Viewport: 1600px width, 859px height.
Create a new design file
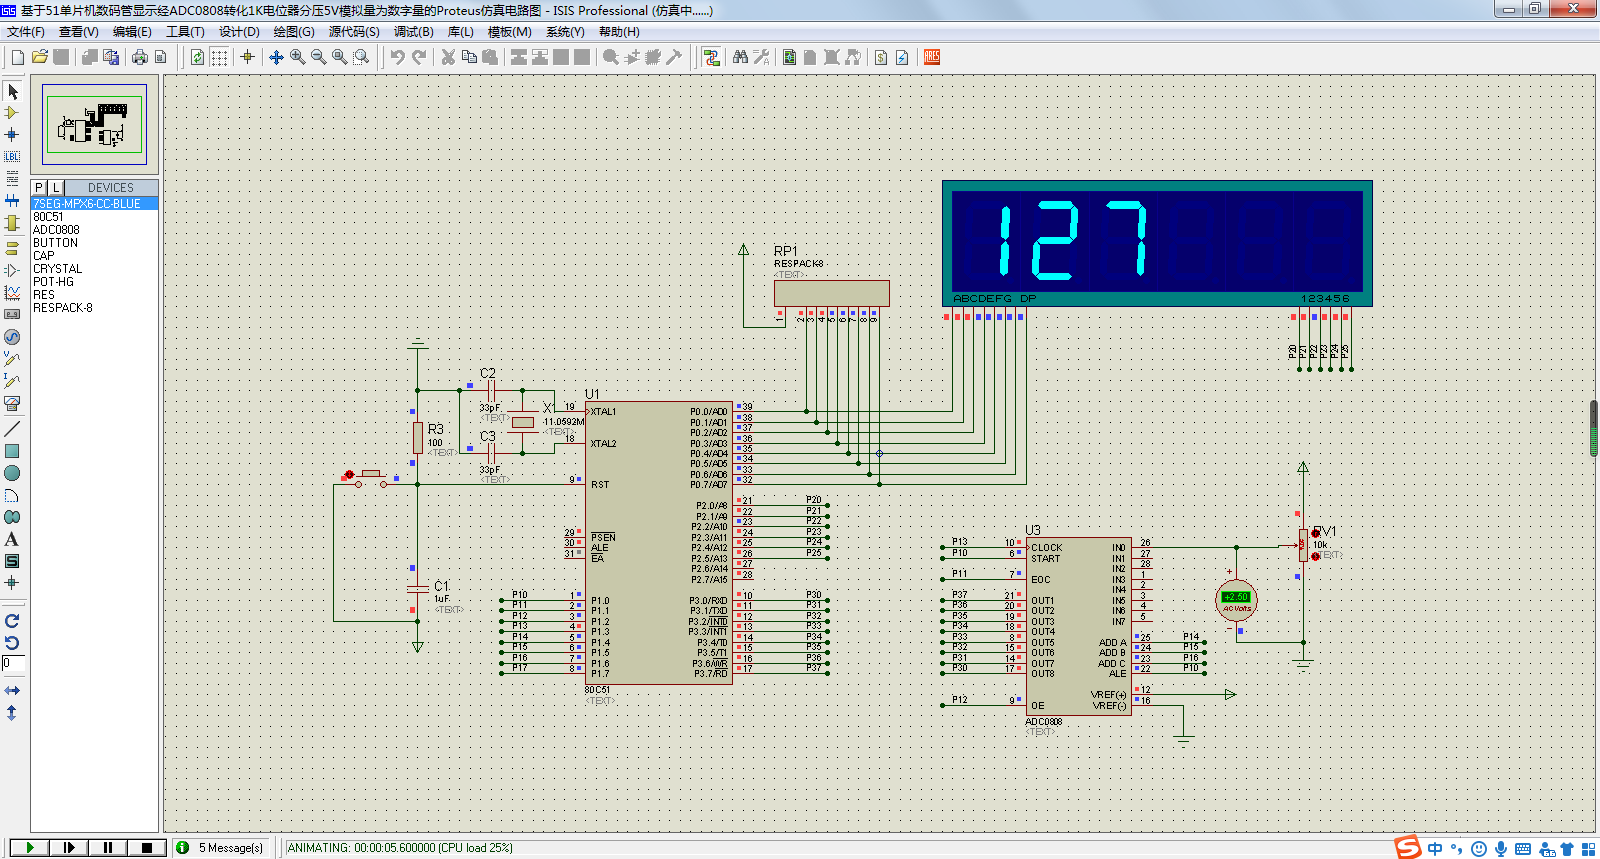coord(18,57)
